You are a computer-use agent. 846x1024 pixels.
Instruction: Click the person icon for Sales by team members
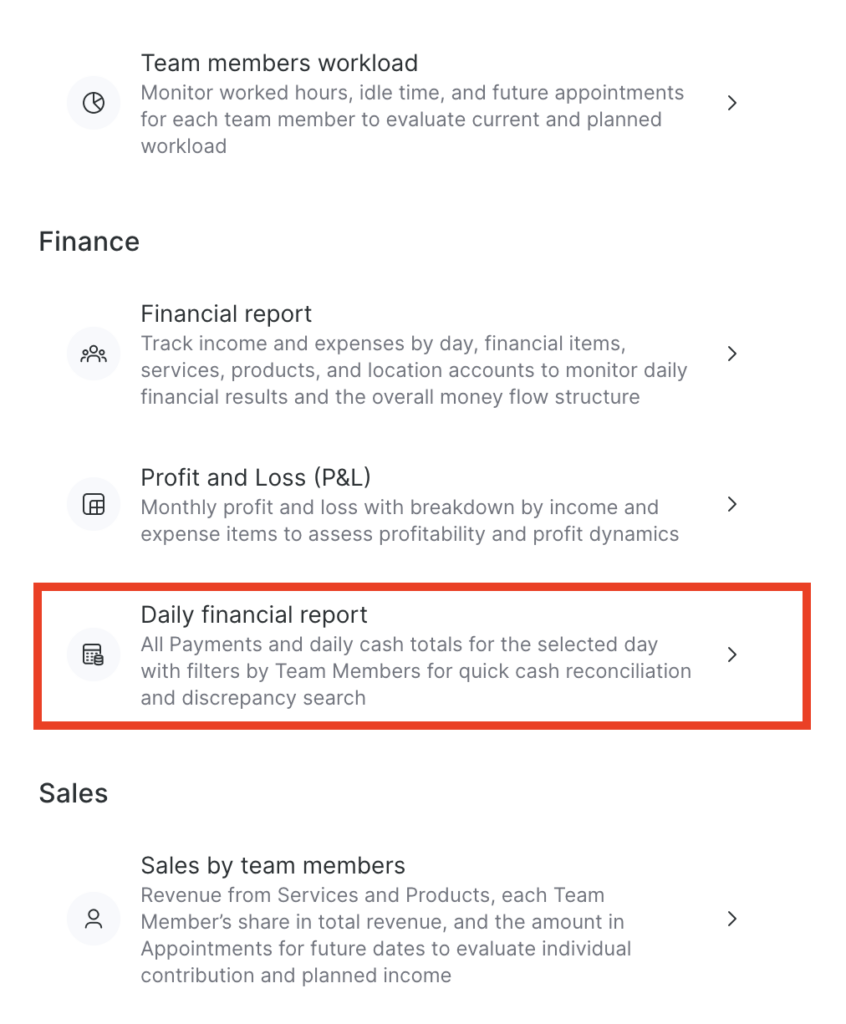pyautogui.click(x=93, y=919)
